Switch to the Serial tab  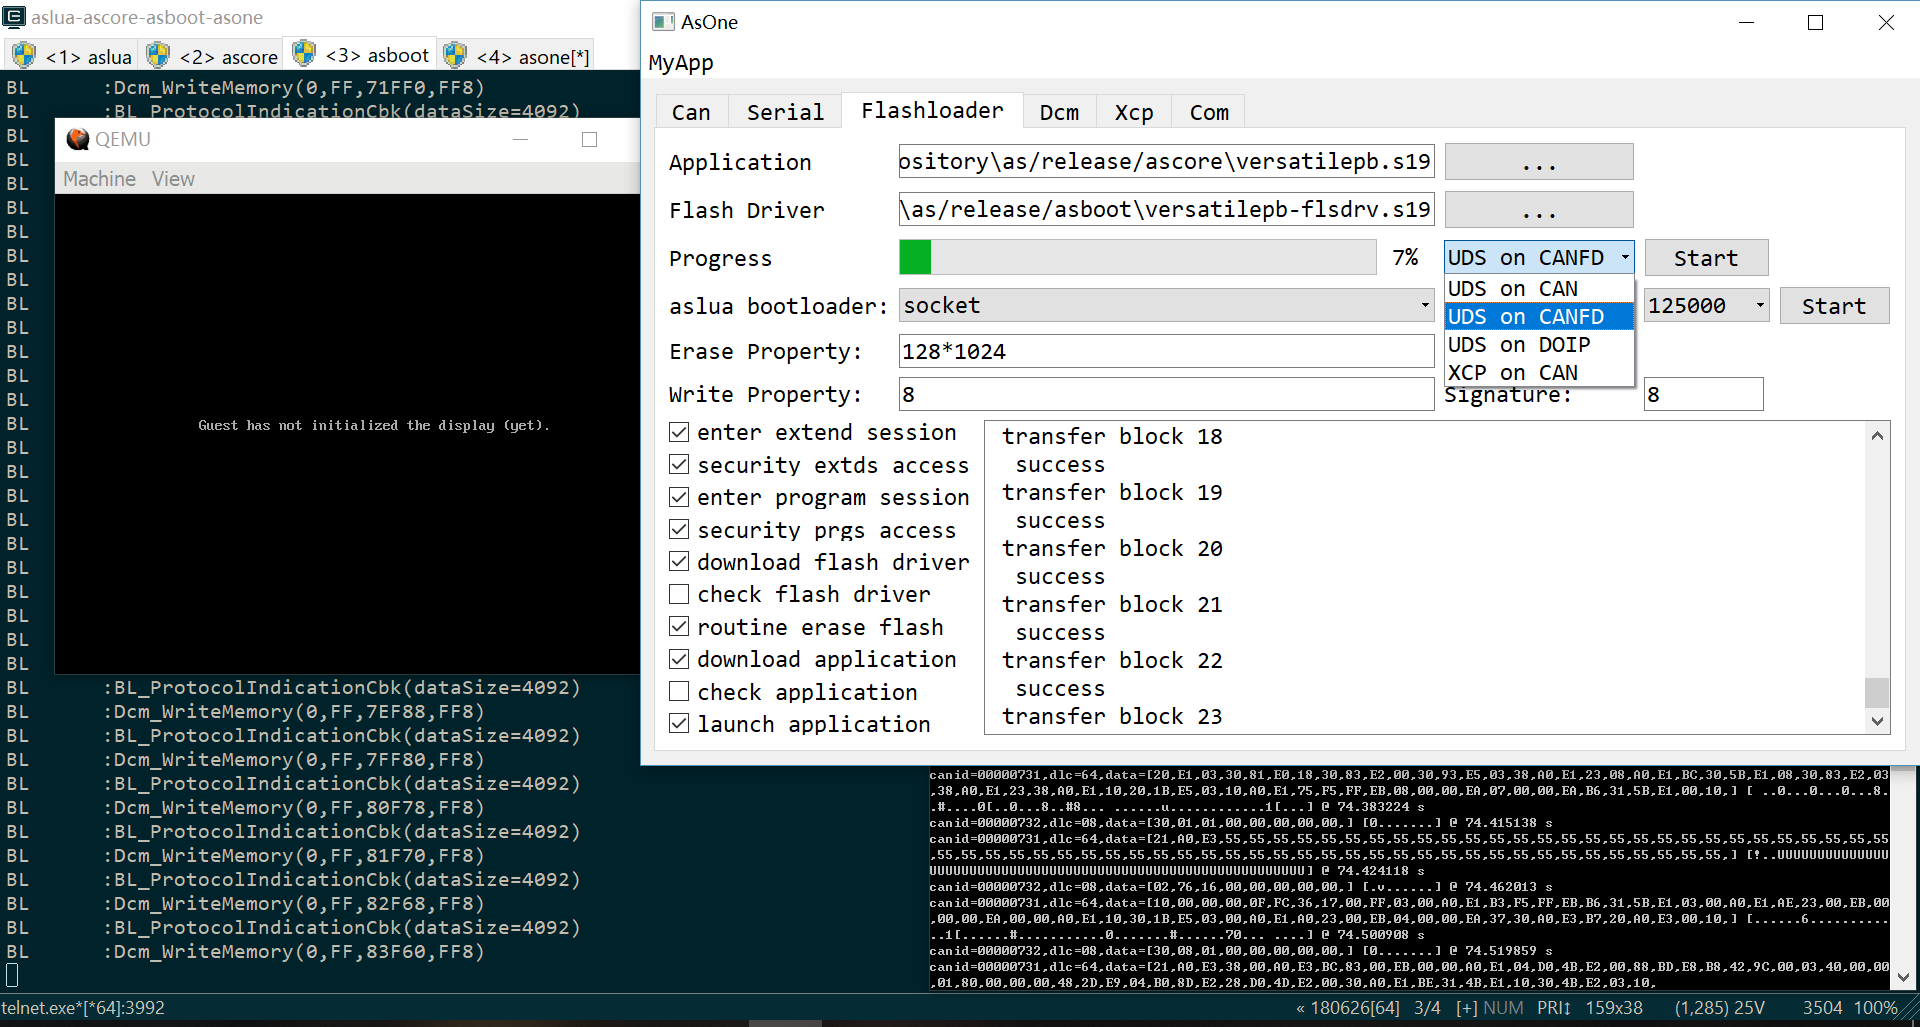pyautogui.click(x=785, y=112)
